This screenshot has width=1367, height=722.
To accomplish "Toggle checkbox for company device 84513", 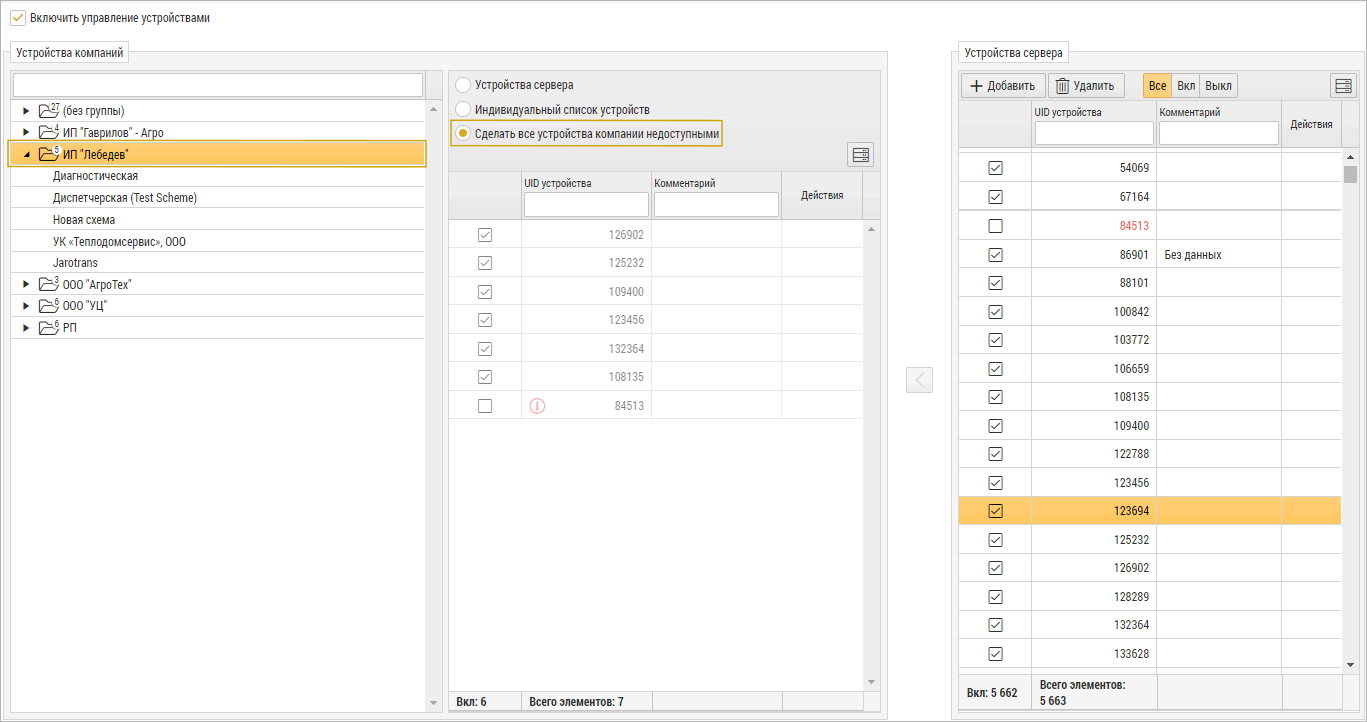I will [x=485, y=406].
